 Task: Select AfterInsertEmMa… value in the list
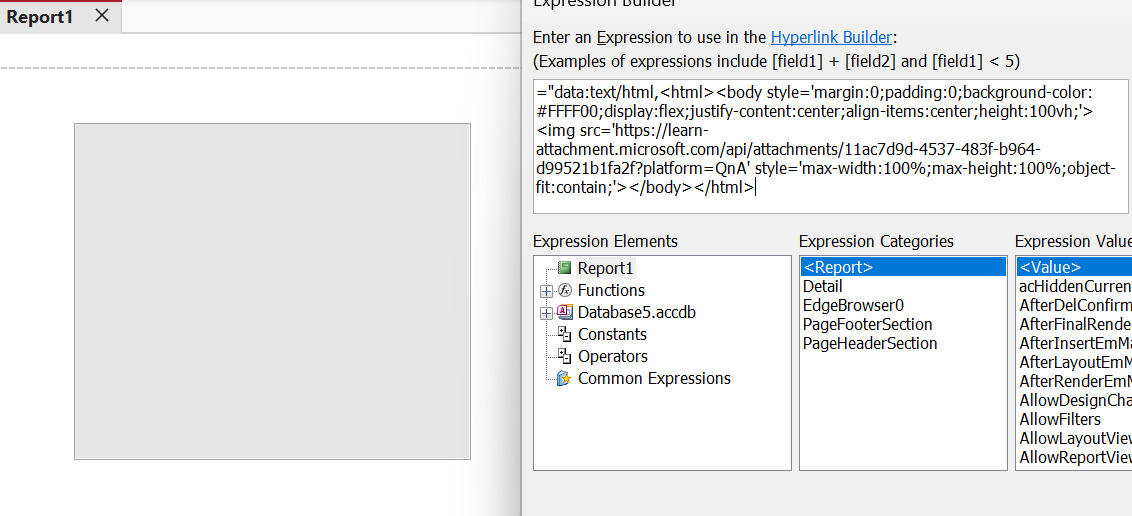pyautogui.click(x=1075, y=344)
